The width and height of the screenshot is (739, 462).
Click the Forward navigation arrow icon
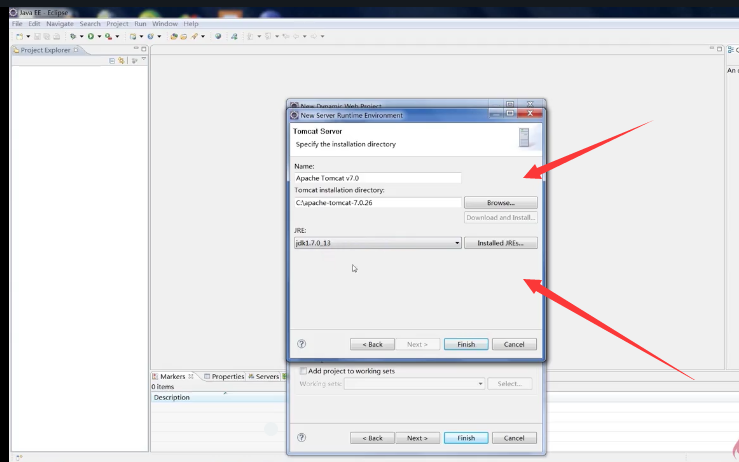point(313,36)
